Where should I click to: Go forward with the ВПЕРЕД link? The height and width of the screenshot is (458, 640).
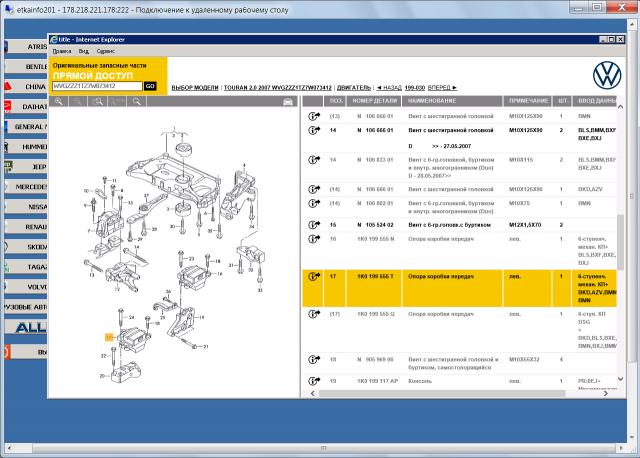[442, 88]
